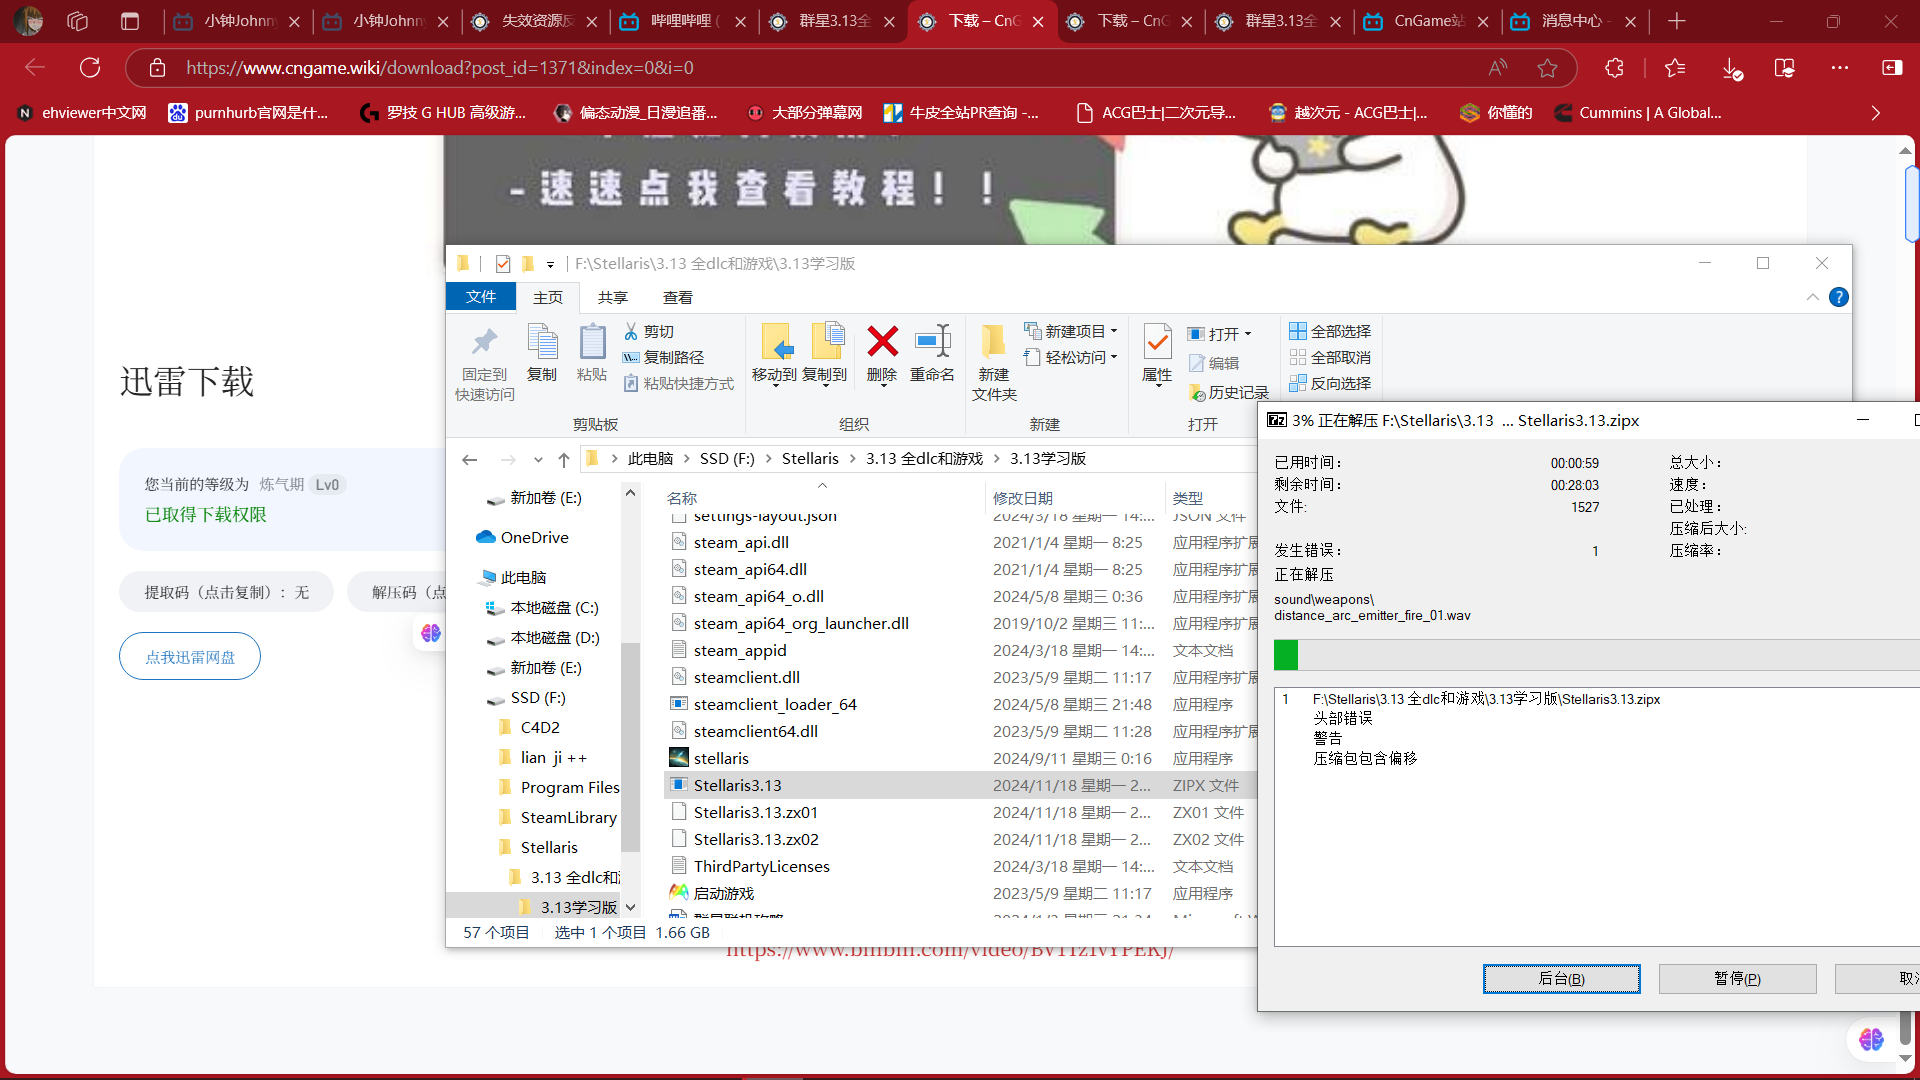The width and height of the screenshot is (1920, 1080).
Task: Toggle quick access toolbar properties checkbox
Action: point(503,264)
